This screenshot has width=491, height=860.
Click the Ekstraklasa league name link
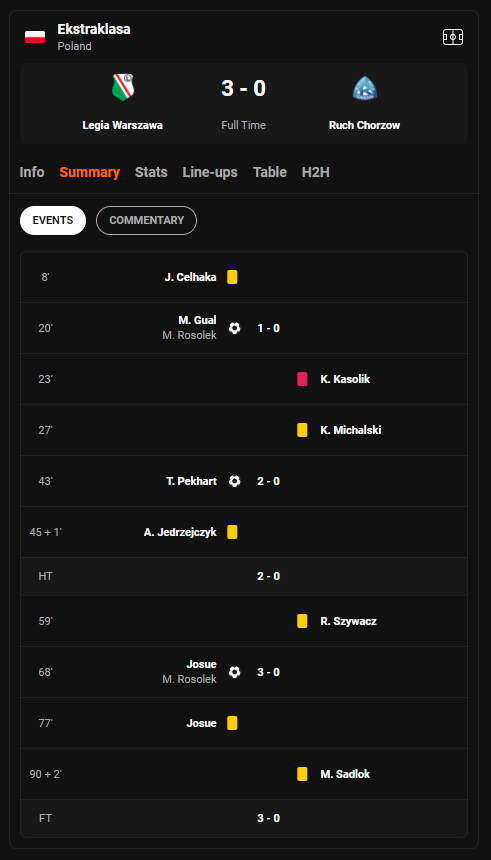tap(94, 29)
